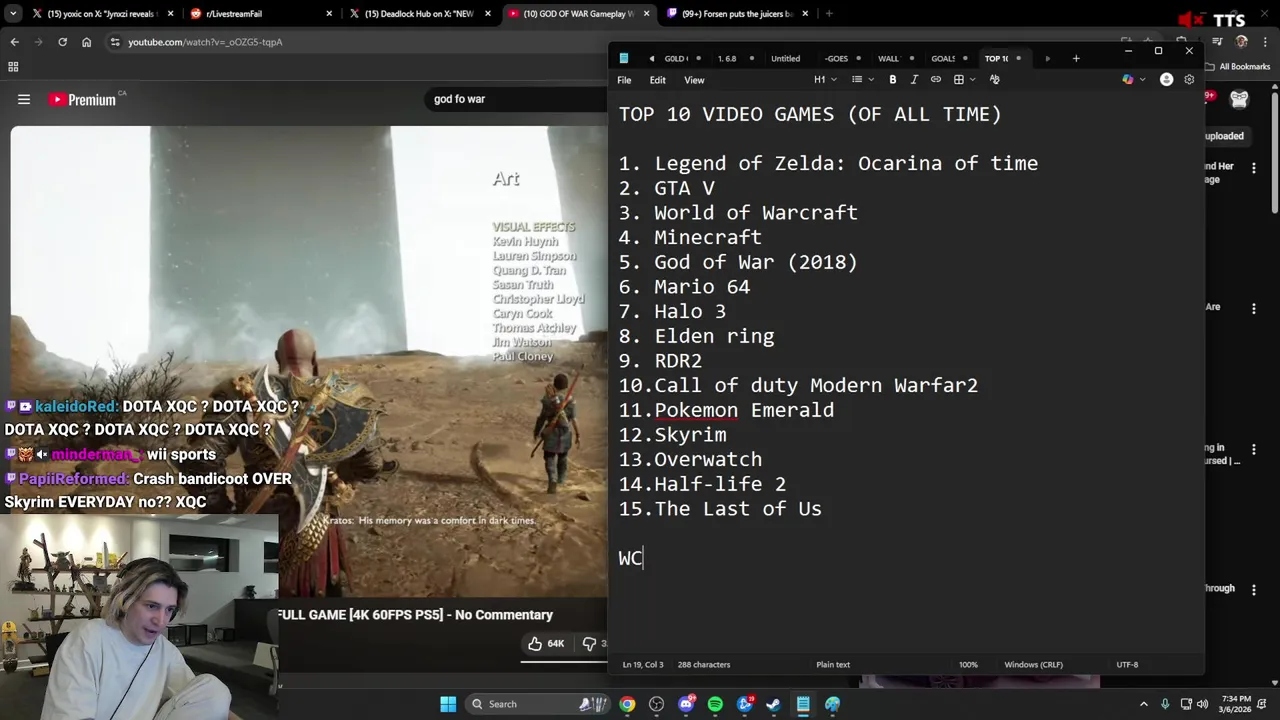Open OBS Studio from the taskbar
The width and height of the screenshot is (1280, 720).
pos(656,704)
